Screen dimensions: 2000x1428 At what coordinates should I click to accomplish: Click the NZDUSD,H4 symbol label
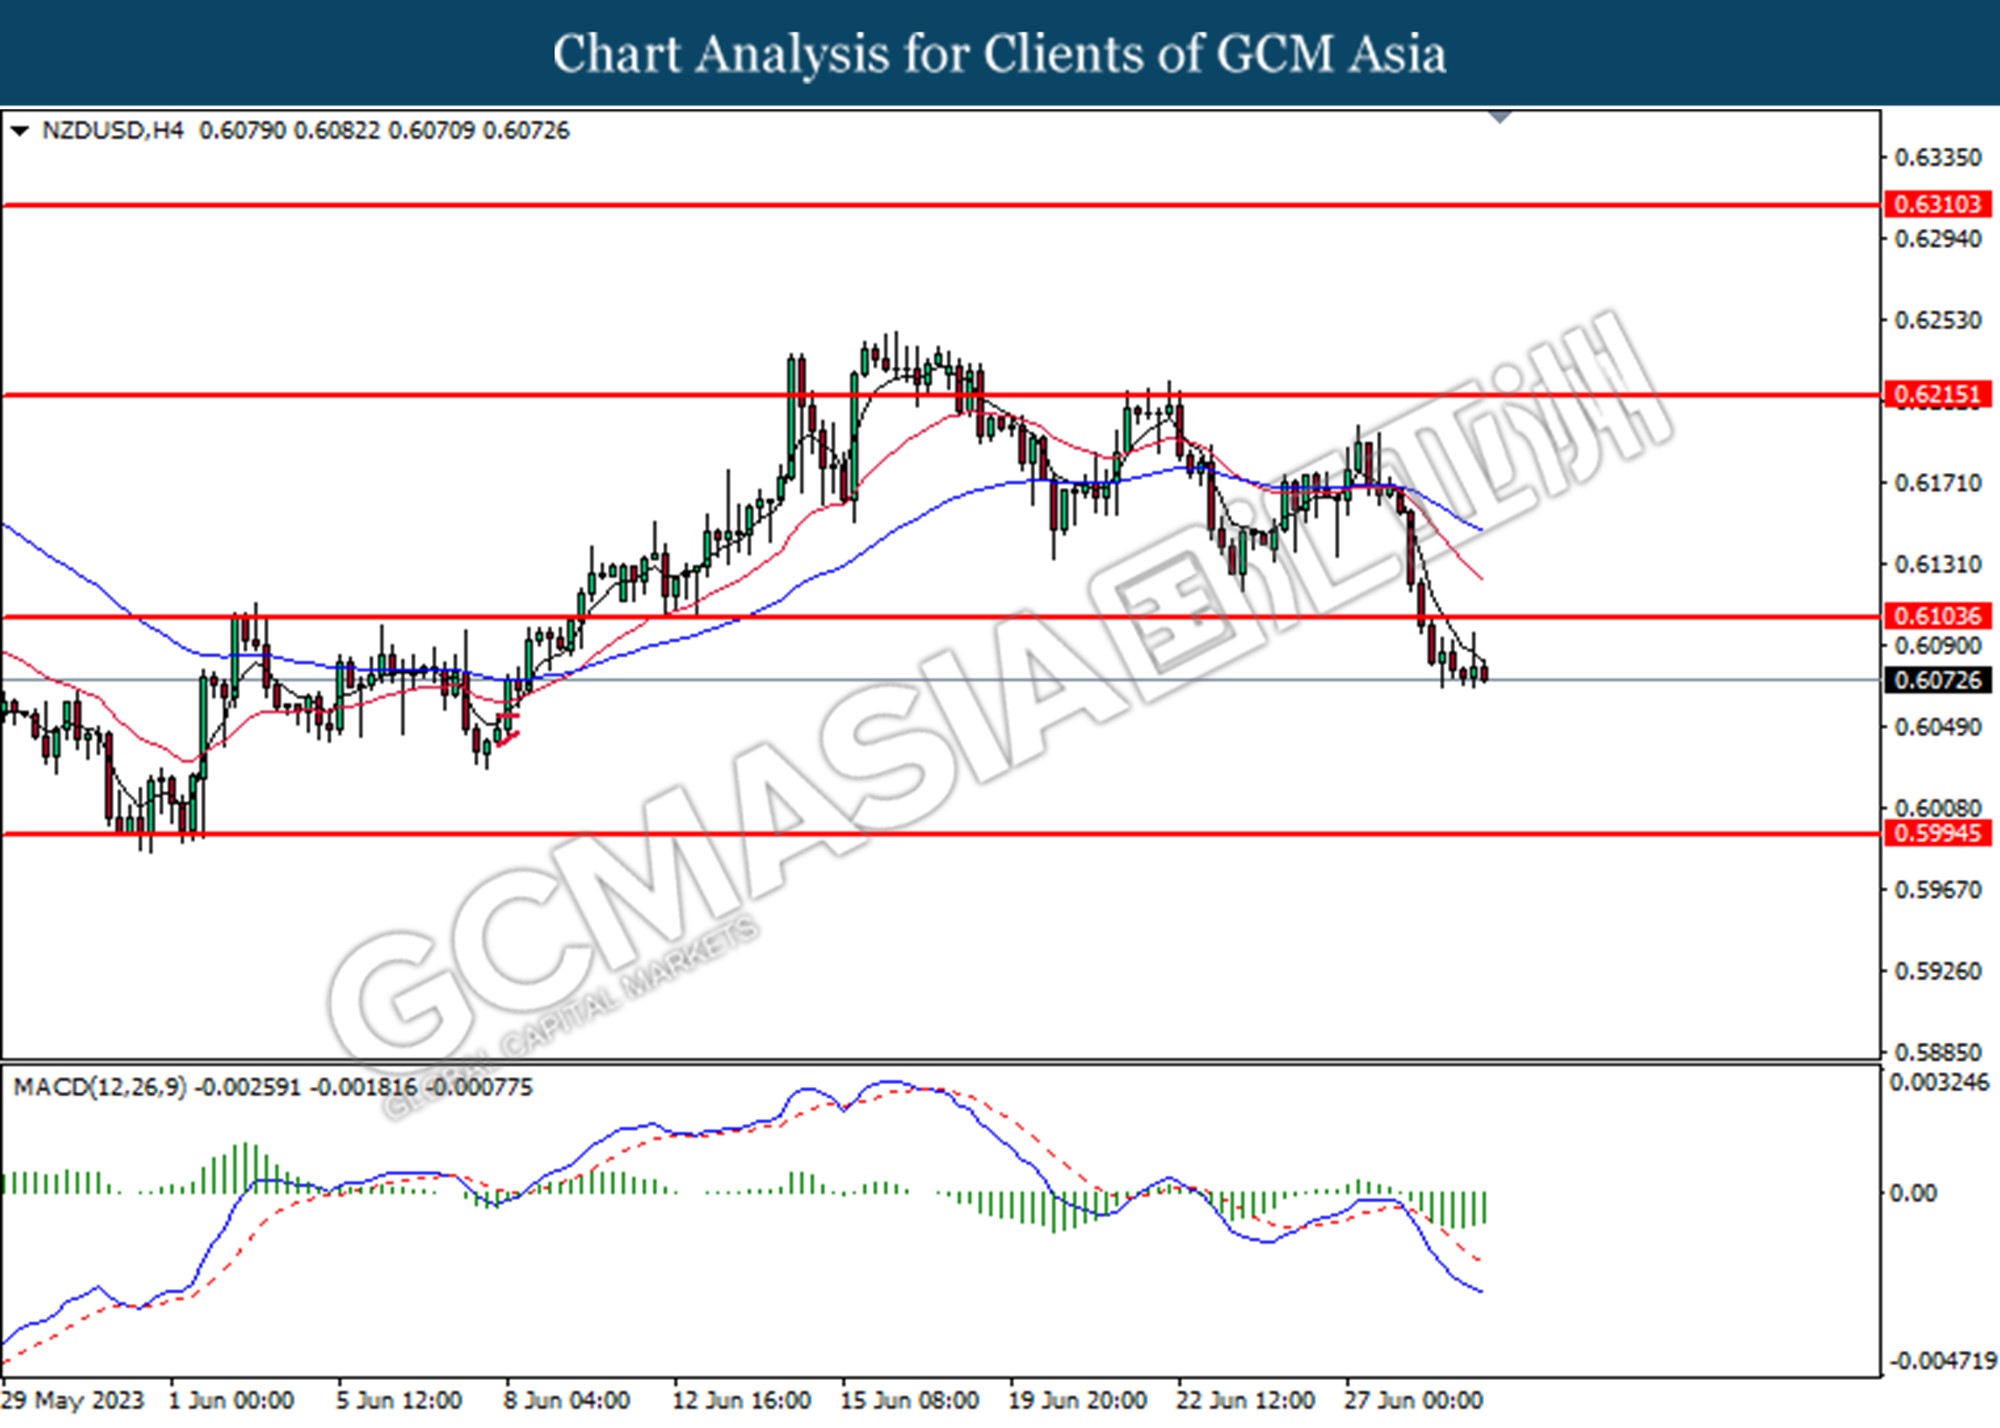click(x=113, y=131)
